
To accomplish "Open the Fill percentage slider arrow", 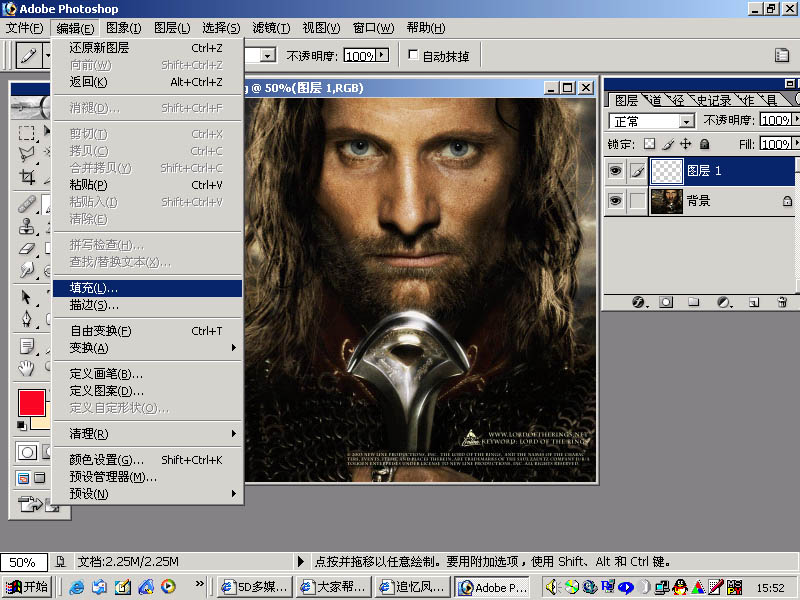I will click(x=795, y=143).
